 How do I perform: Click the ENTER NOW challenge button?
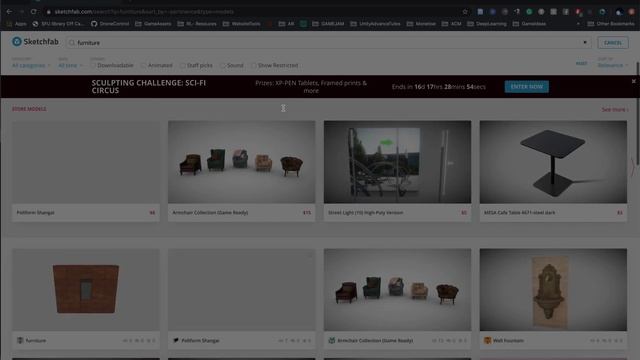527,87
